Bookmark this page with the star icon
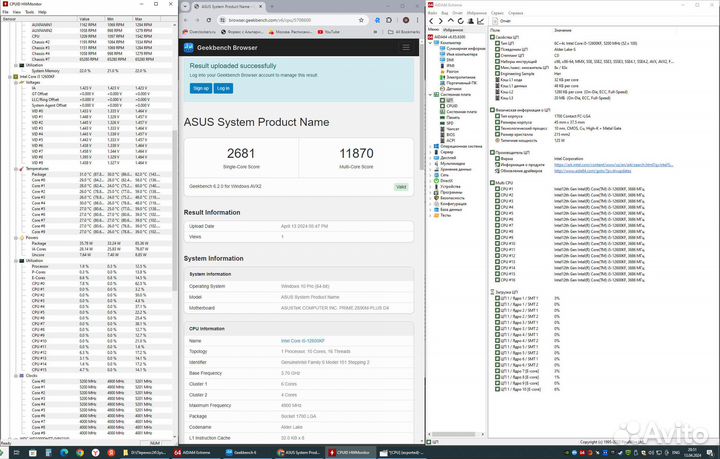This screenshot has height=459, width=720. pyautogui.click(x=361, y=20)
